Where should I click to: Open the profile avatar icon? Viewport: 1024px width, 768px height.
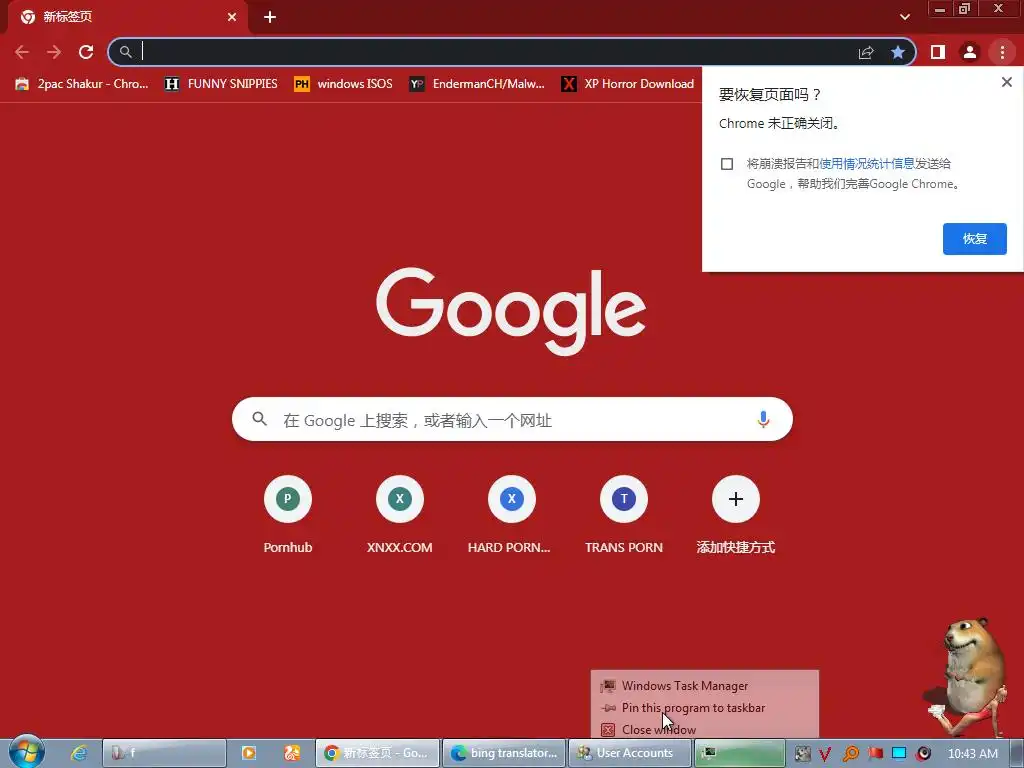click(970, 52)
